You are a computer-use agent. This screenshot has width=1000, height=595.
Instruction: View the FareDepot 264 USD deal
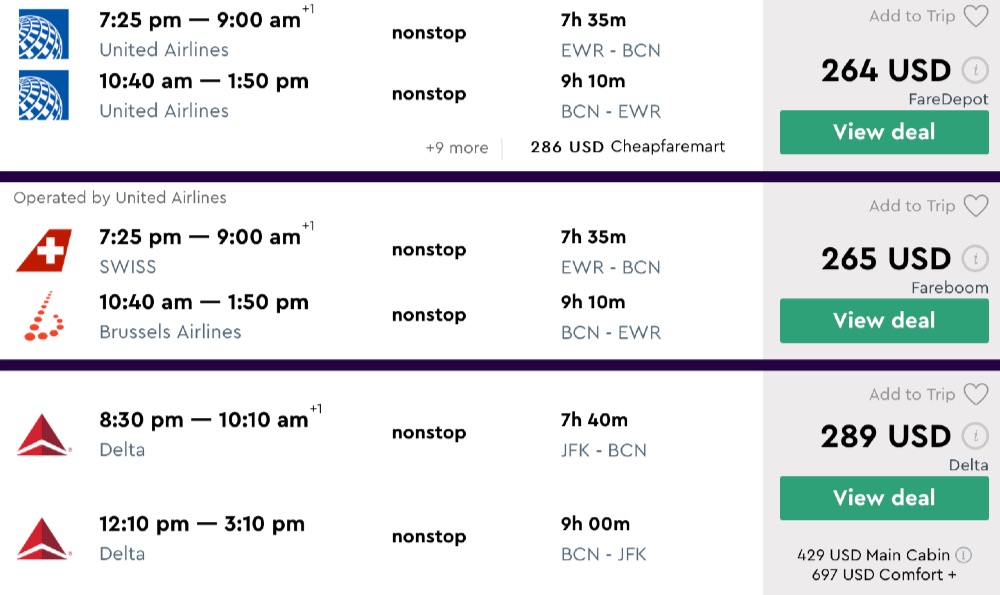[x=884, y=132]
